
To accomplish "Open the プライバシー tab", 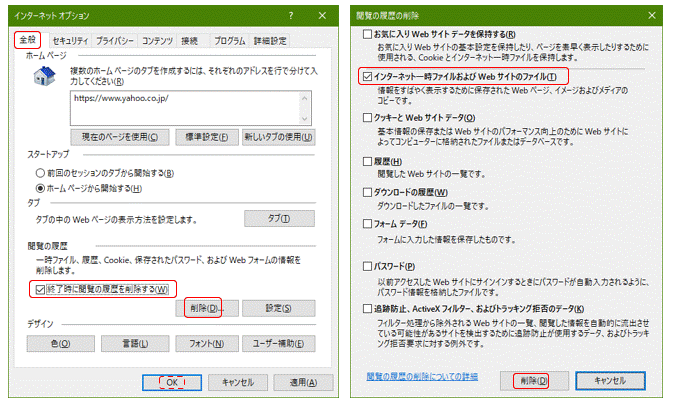I will [115, 41].
